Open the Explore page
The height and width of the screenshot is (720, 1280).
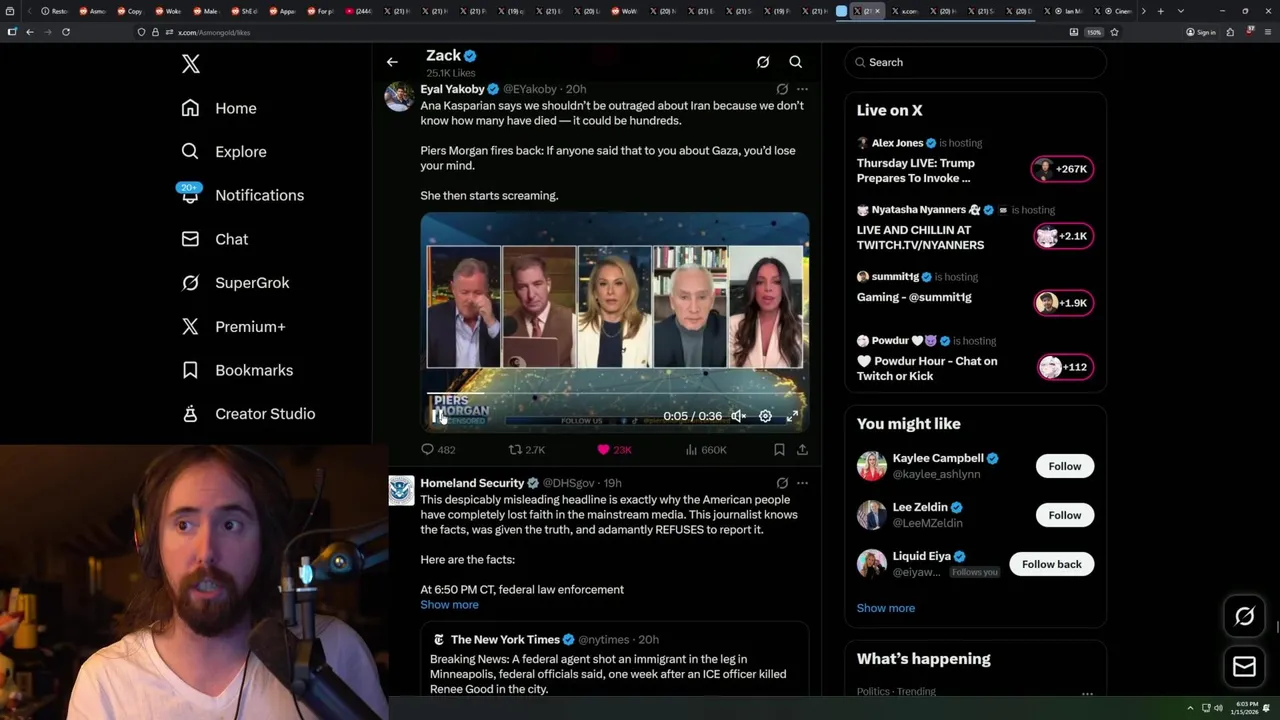click(x=224, y=152)
